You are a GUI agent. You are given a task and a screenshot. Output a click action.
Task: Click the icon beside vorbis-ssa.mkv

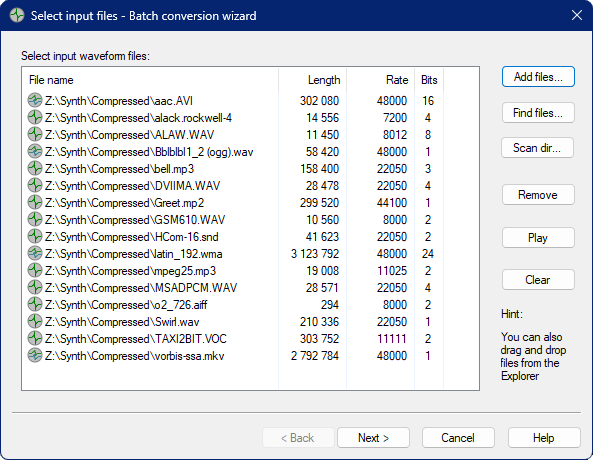pos(35,356)
